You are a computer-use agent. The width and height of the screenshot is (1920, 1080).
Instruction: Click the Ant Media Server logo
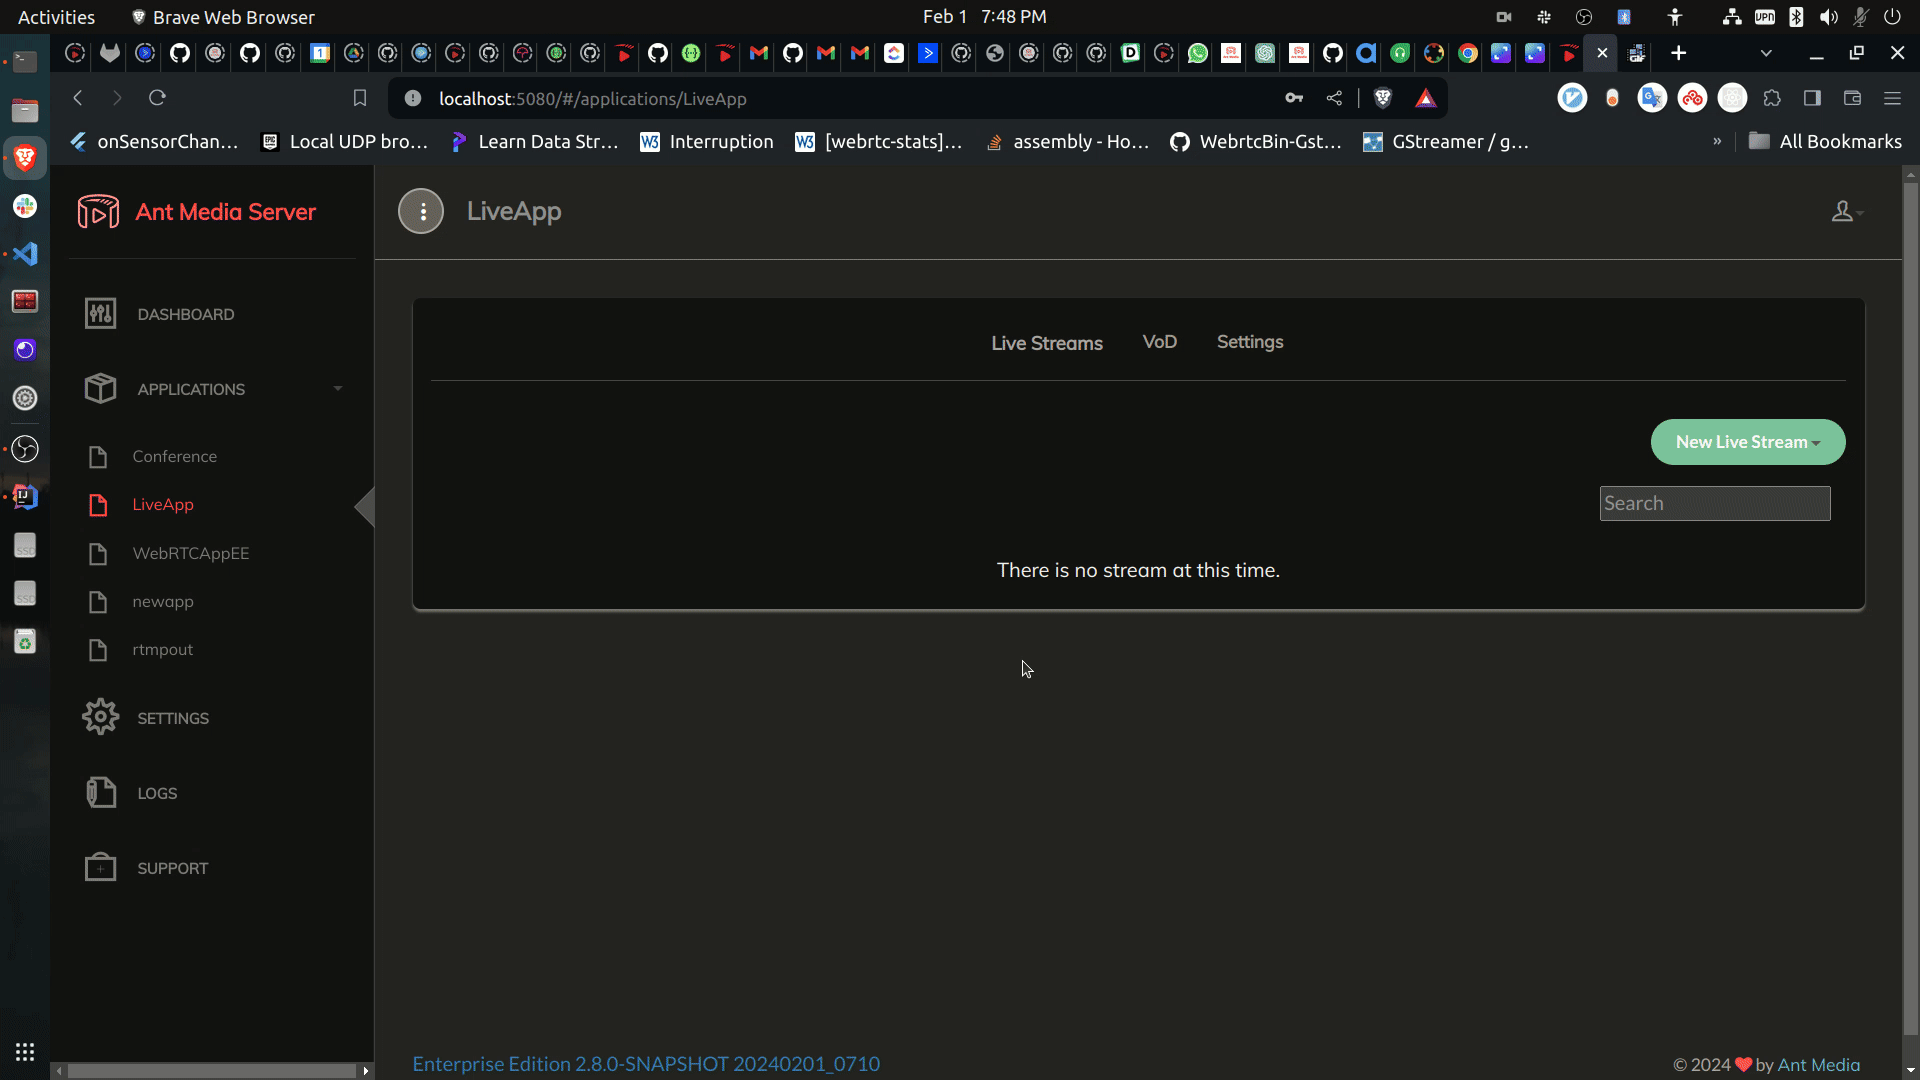98,211
